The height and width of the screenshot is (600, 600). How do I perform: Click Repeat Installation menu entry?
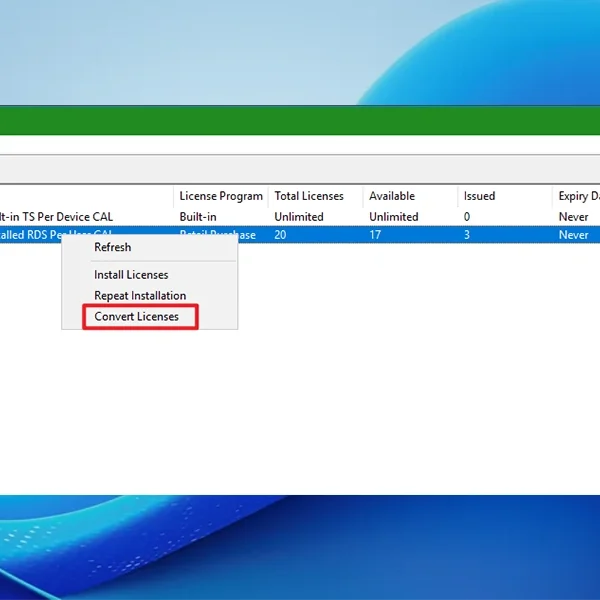(x=140, y=296)
